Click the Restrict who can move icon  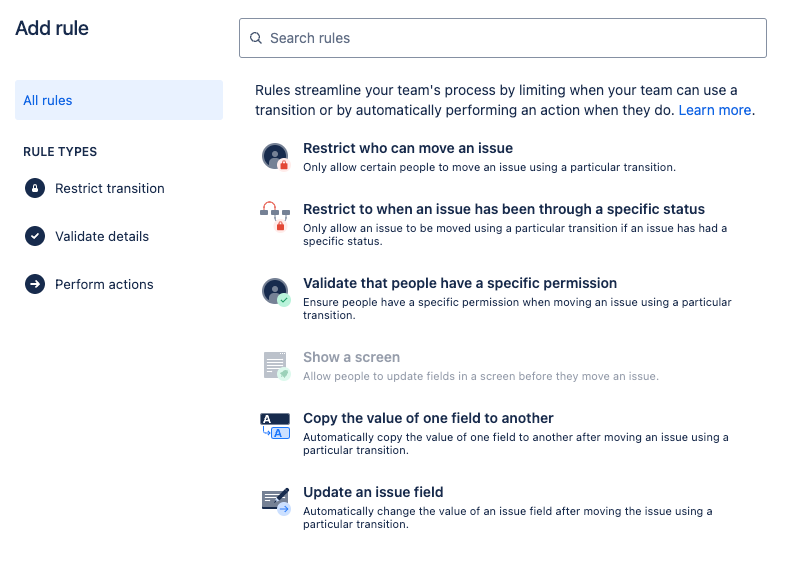[275, 156]
